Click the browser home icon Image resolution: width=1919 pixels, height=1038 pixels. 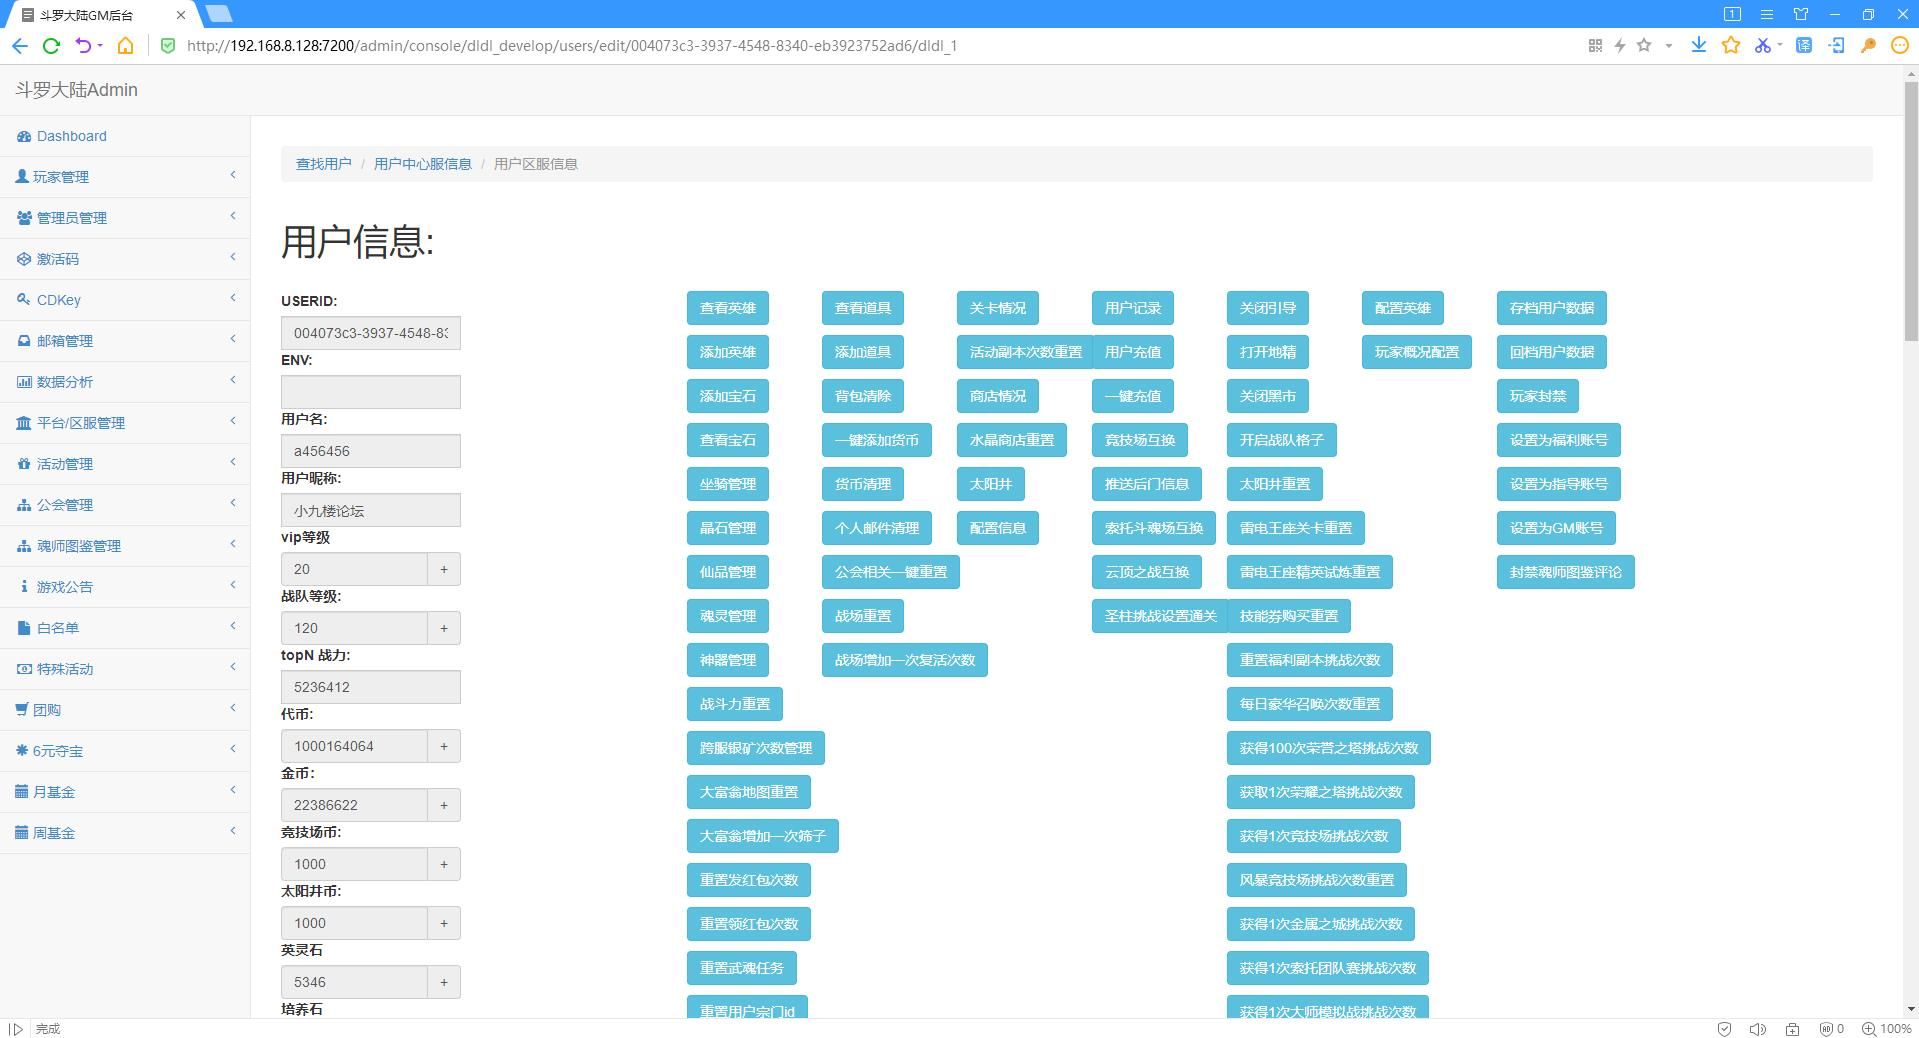[125, 45]
